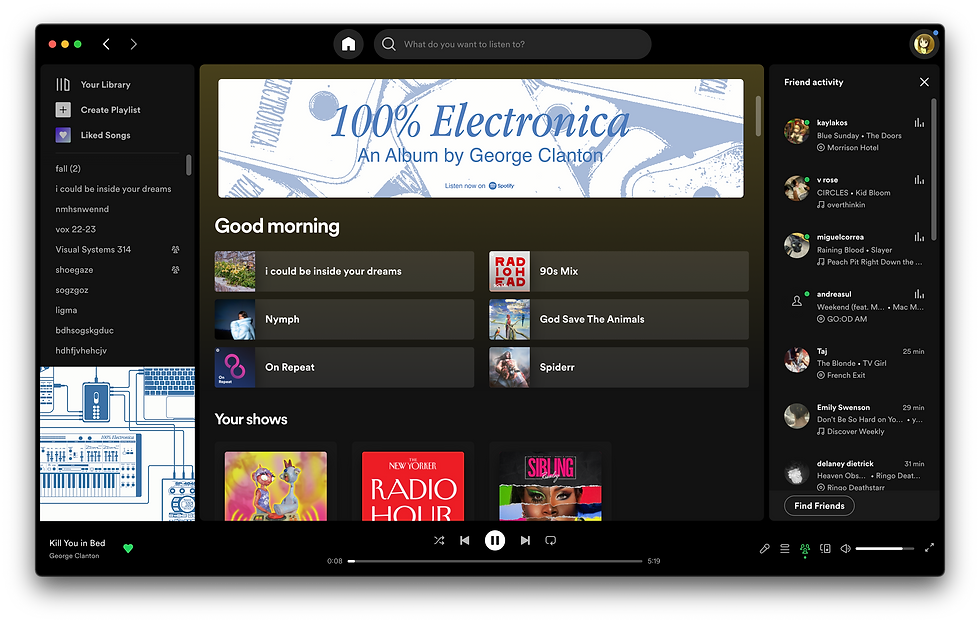Image resolution: width=980 pixels, height=623 pixels.
Task: Enter full screen with the expand arrows
Action: tap(929, 547)
